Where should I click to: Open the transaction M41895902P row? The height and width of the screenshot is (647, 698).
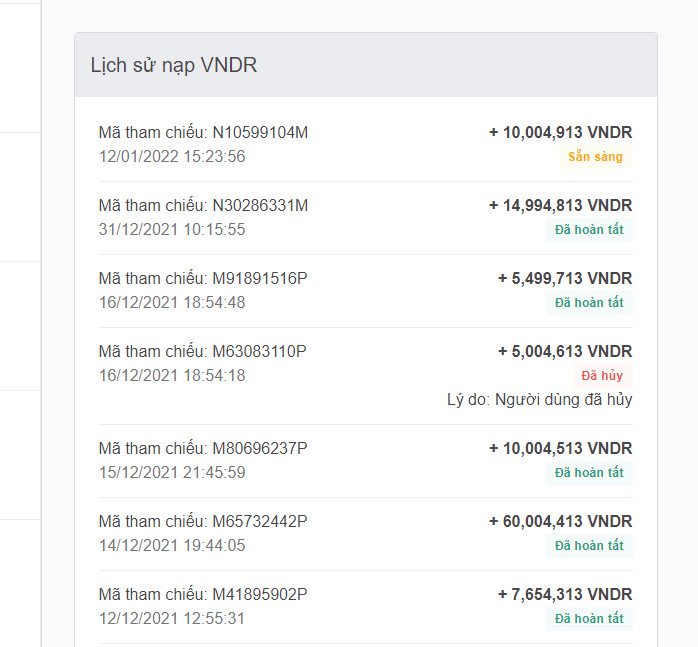tap(365, 607)
